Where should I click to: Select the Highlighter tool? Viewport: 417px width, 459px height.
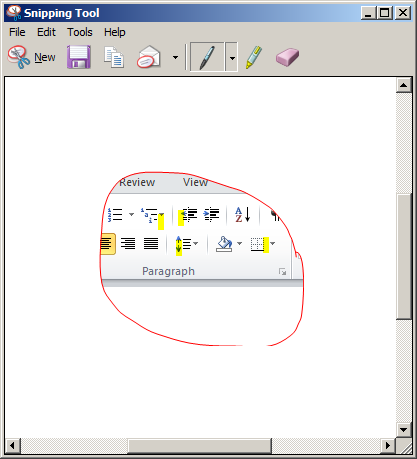pyautogui.click(x=254, y=57)
